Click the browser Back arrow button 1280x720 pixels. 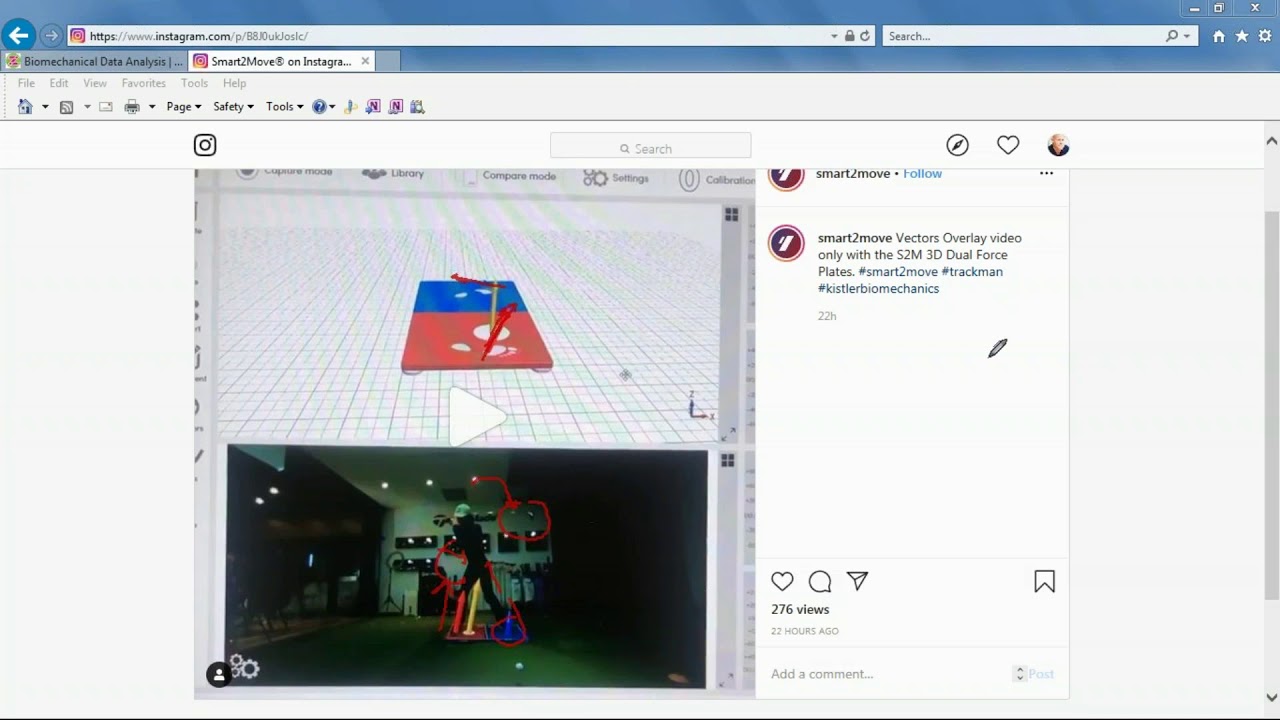[x=18, y=36]
